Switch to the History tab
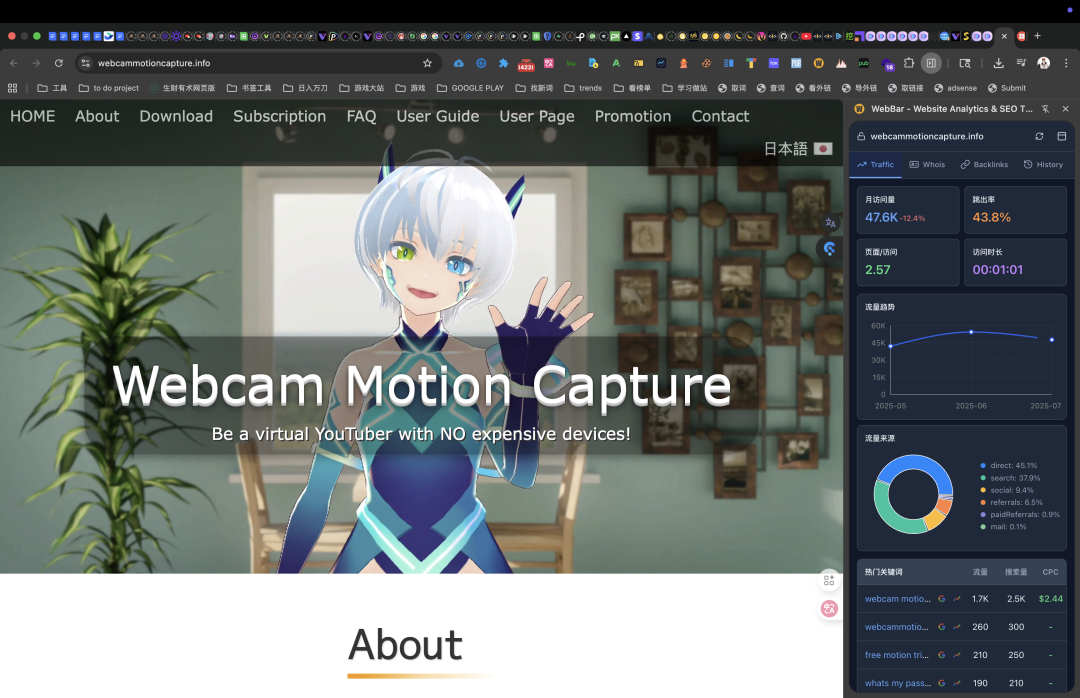The image size is (1080, 698). pos(1043,165)
